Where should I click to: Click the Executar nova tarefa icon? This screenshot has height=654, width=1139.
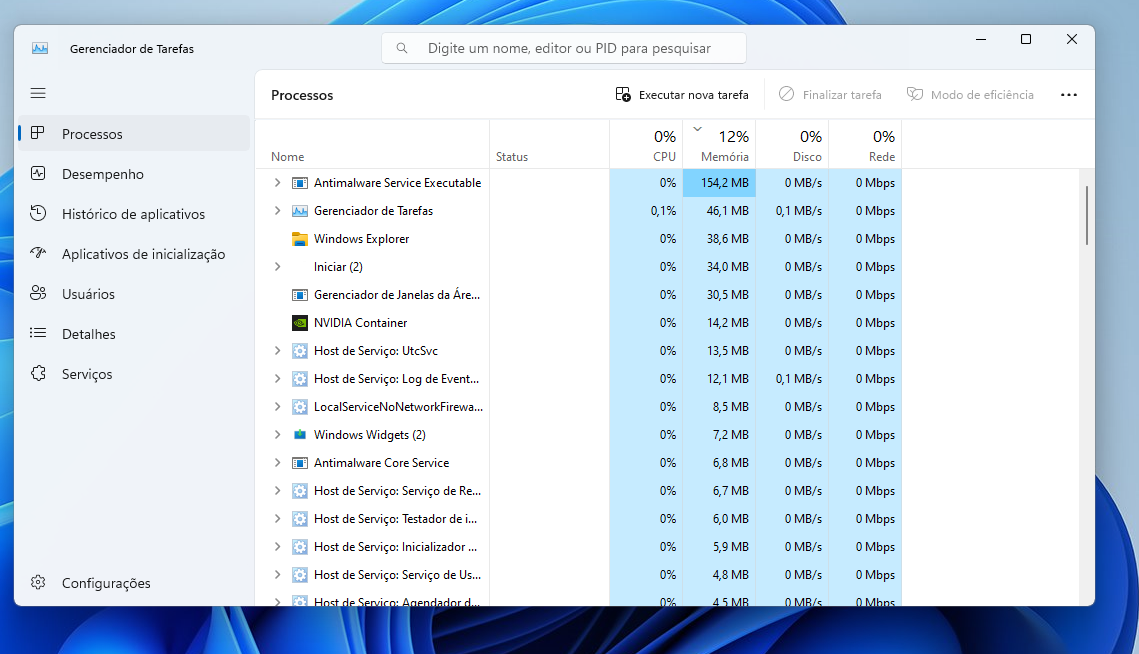pos(623,94)
